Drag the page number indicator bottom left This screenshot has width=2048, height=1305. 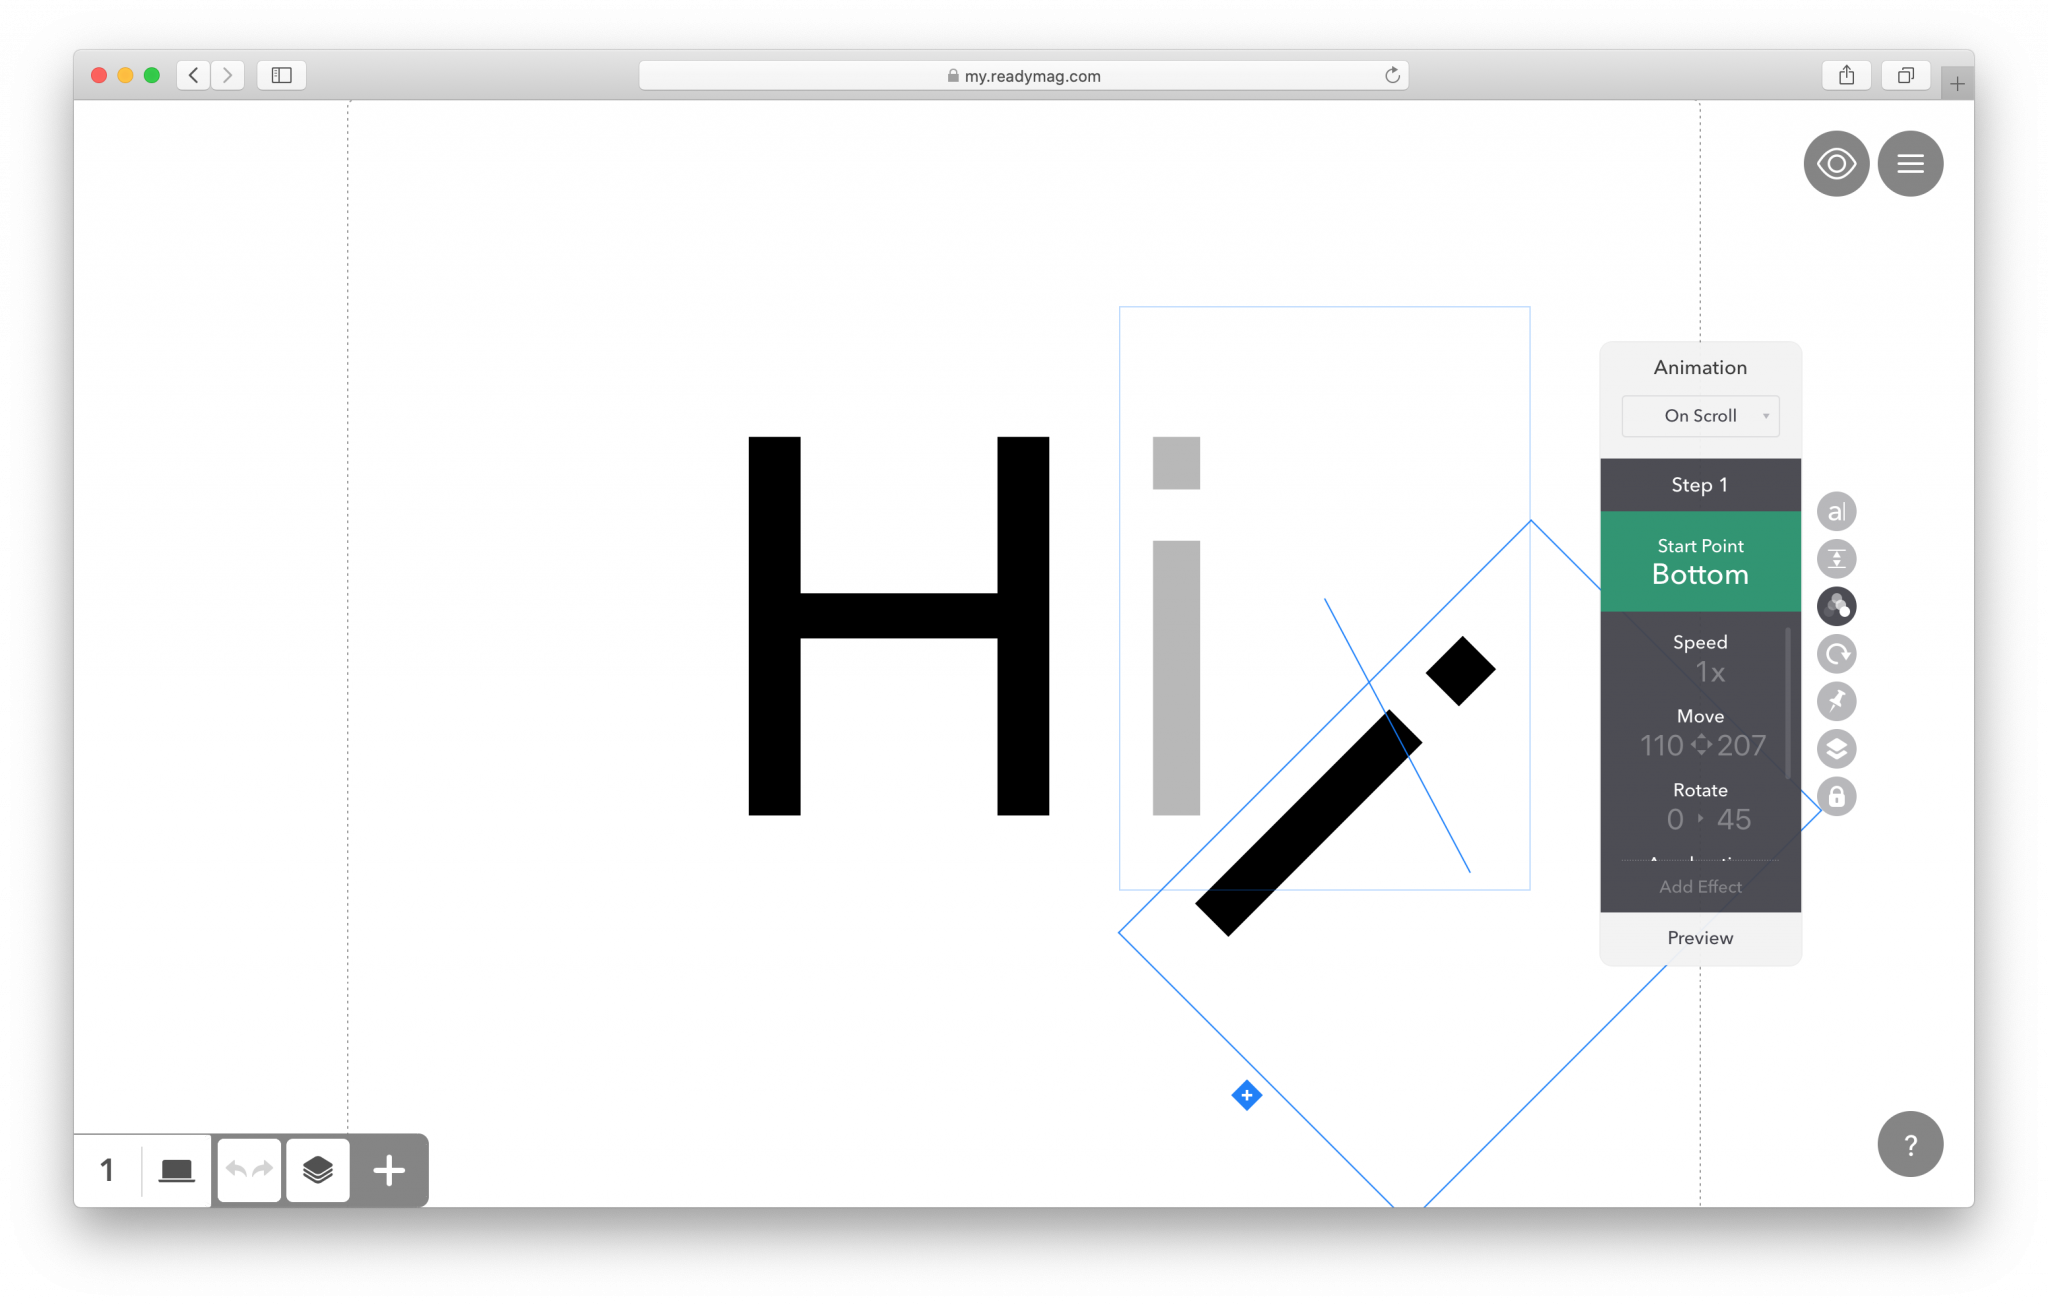[x=107, y=1169]
